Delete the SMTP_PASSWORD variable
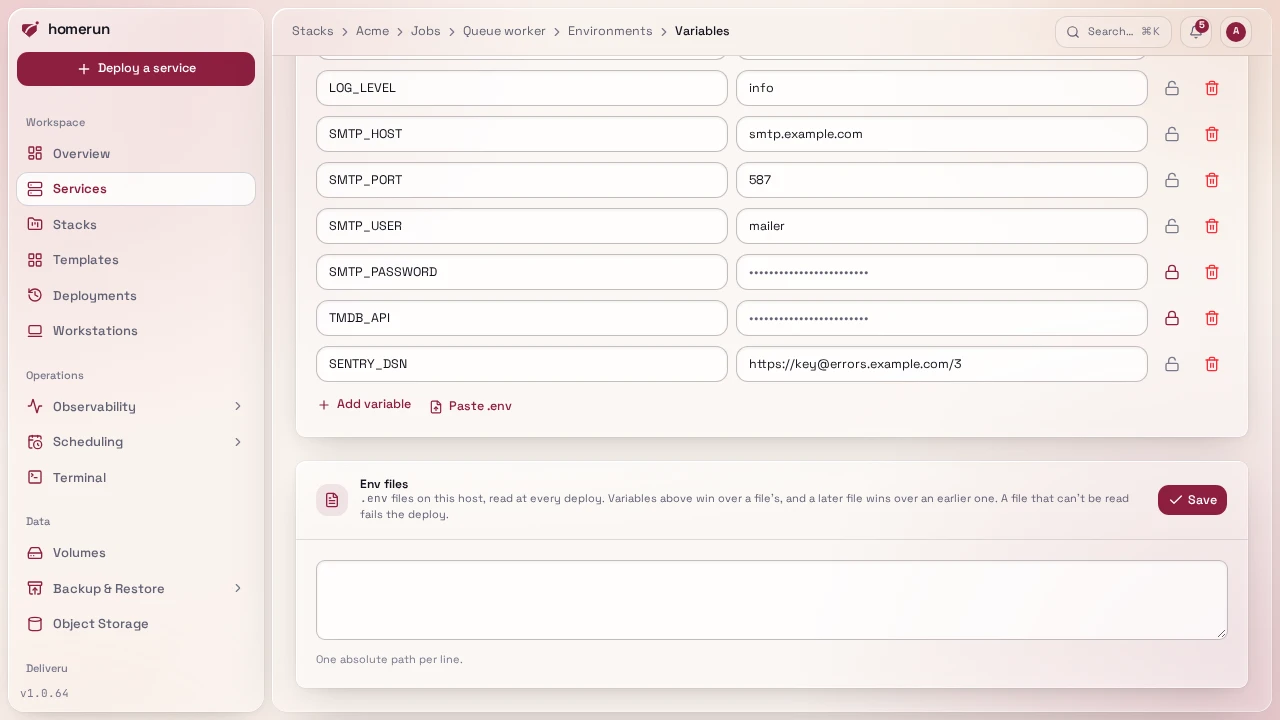 click(x=1212, y=272)
